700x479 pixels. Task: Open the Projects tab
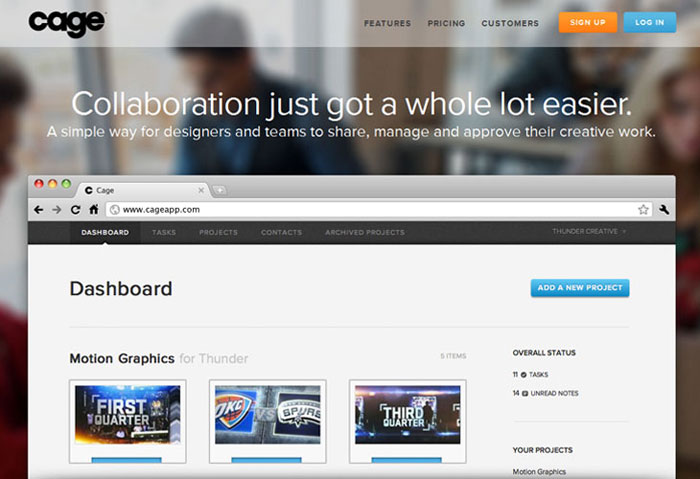point(218,233)
